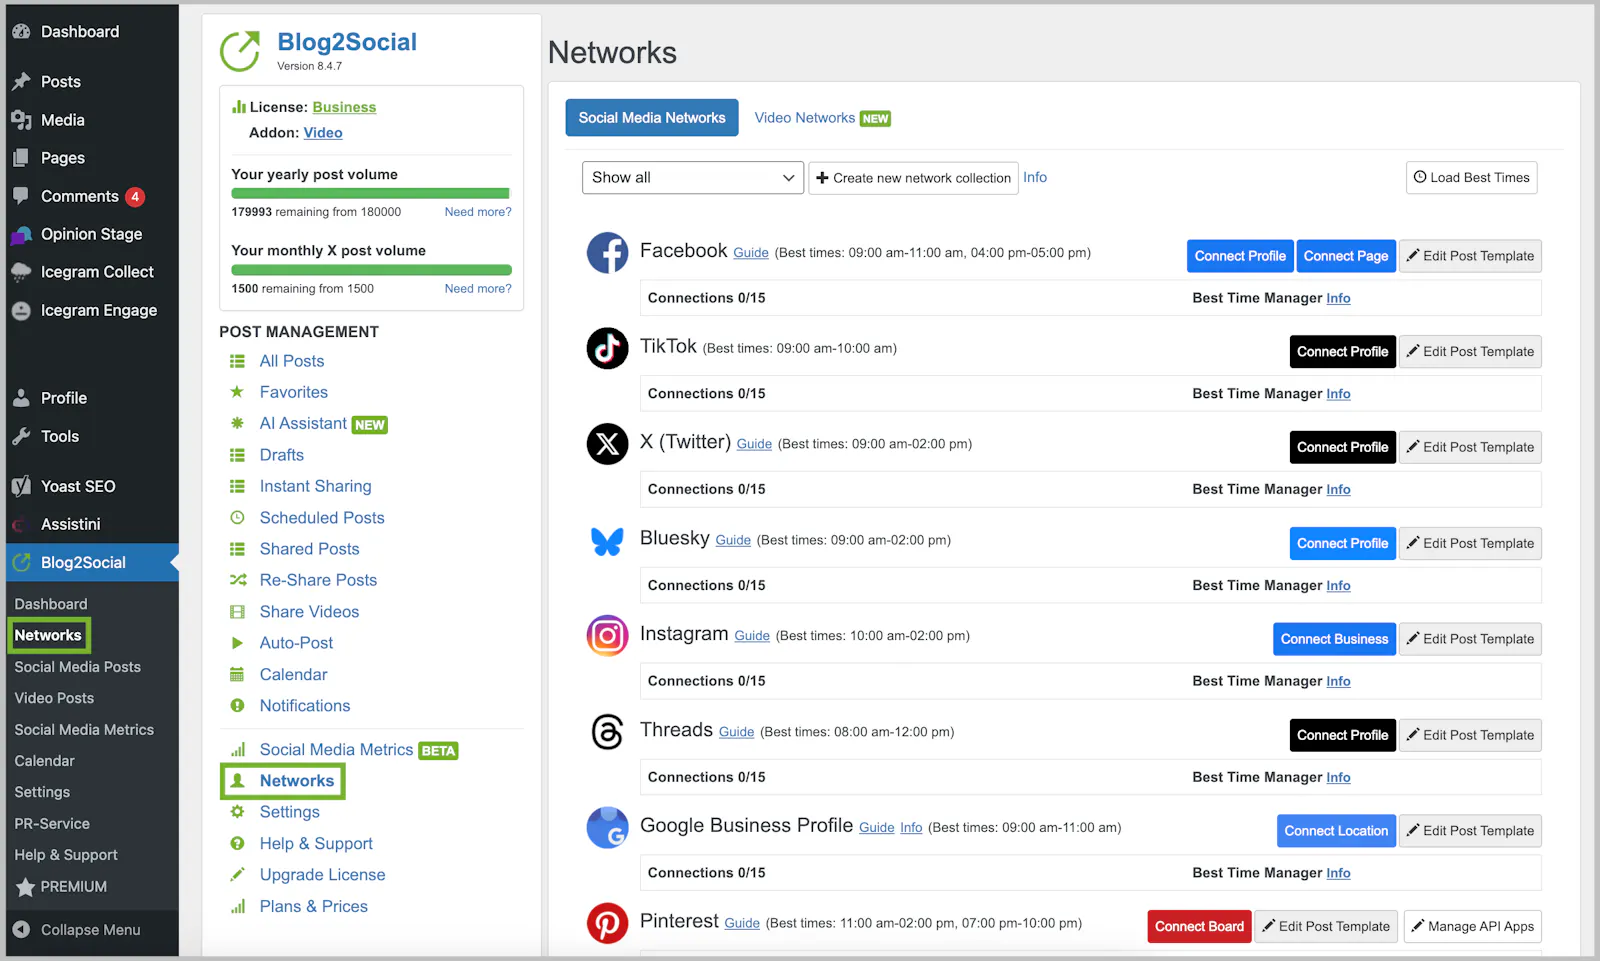Click the Calendar icon in Post Management

[x=237, y=674]
